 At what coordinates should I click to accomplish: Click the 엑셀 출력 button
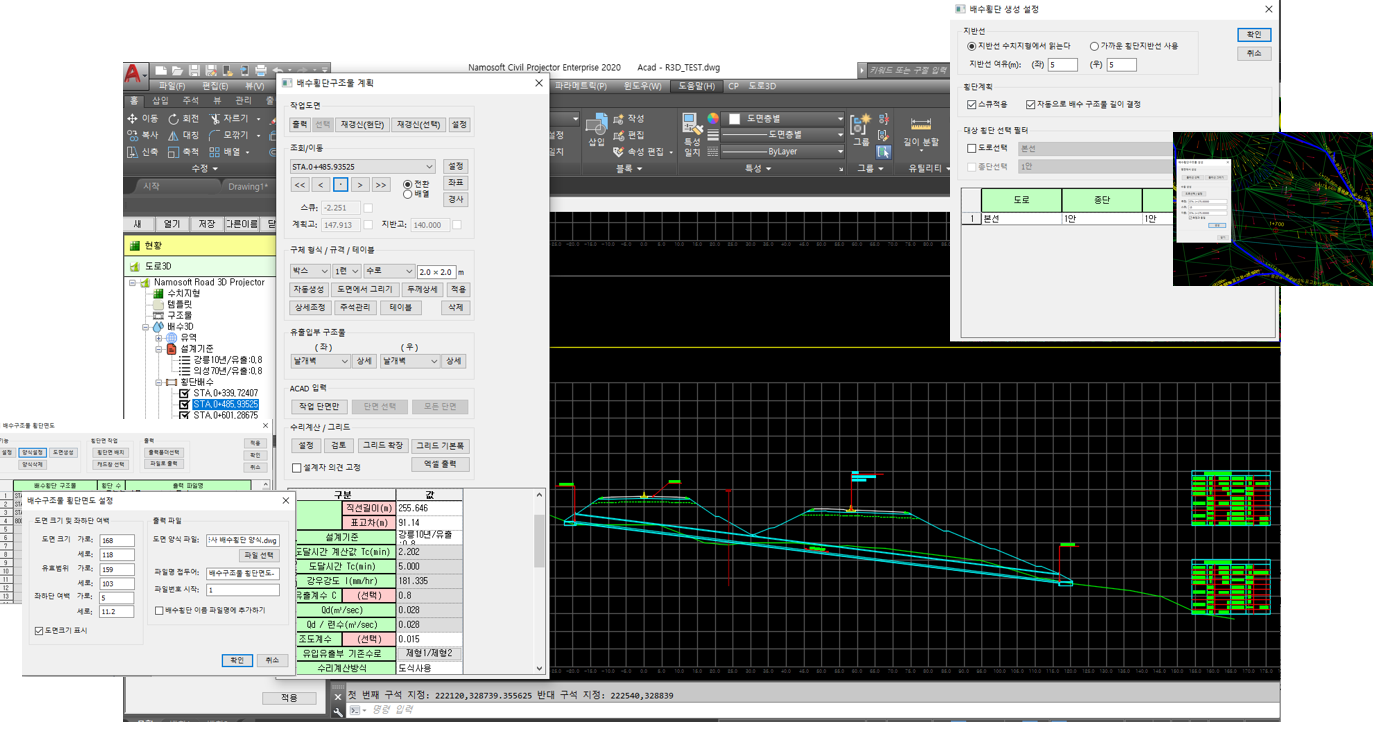[440, 465]
